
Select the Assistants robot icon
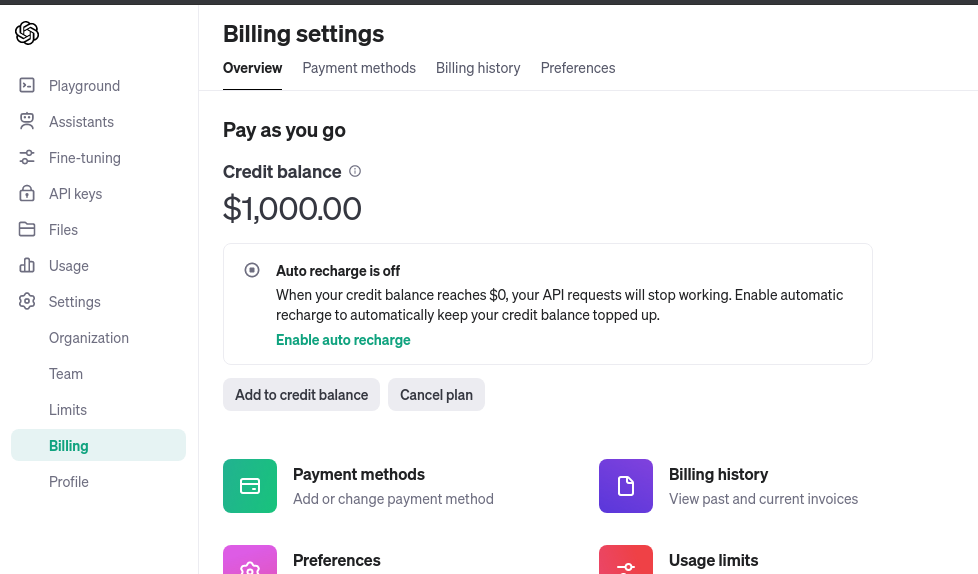click(27, 122)
